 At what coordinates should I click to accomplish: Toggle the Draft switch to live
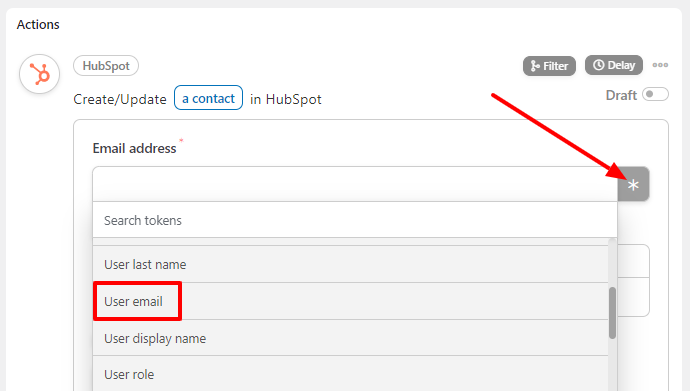[x=655, y=95]
